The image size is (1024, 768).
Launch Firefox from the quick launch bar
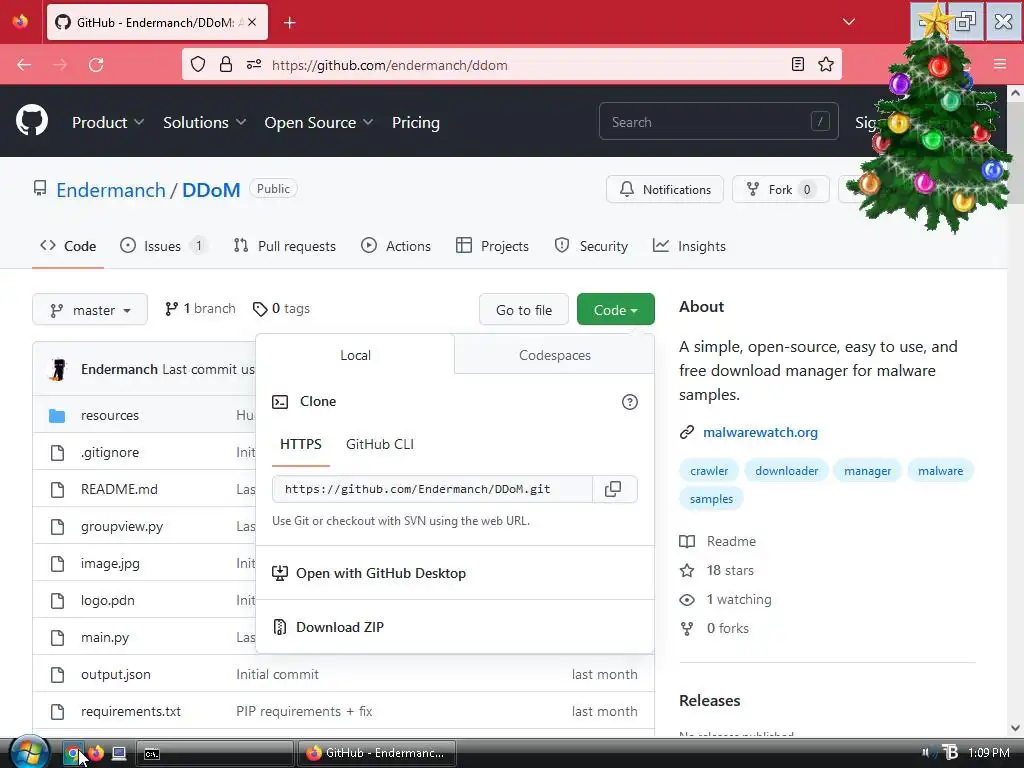pyautogui.click(x=96, y=753)
